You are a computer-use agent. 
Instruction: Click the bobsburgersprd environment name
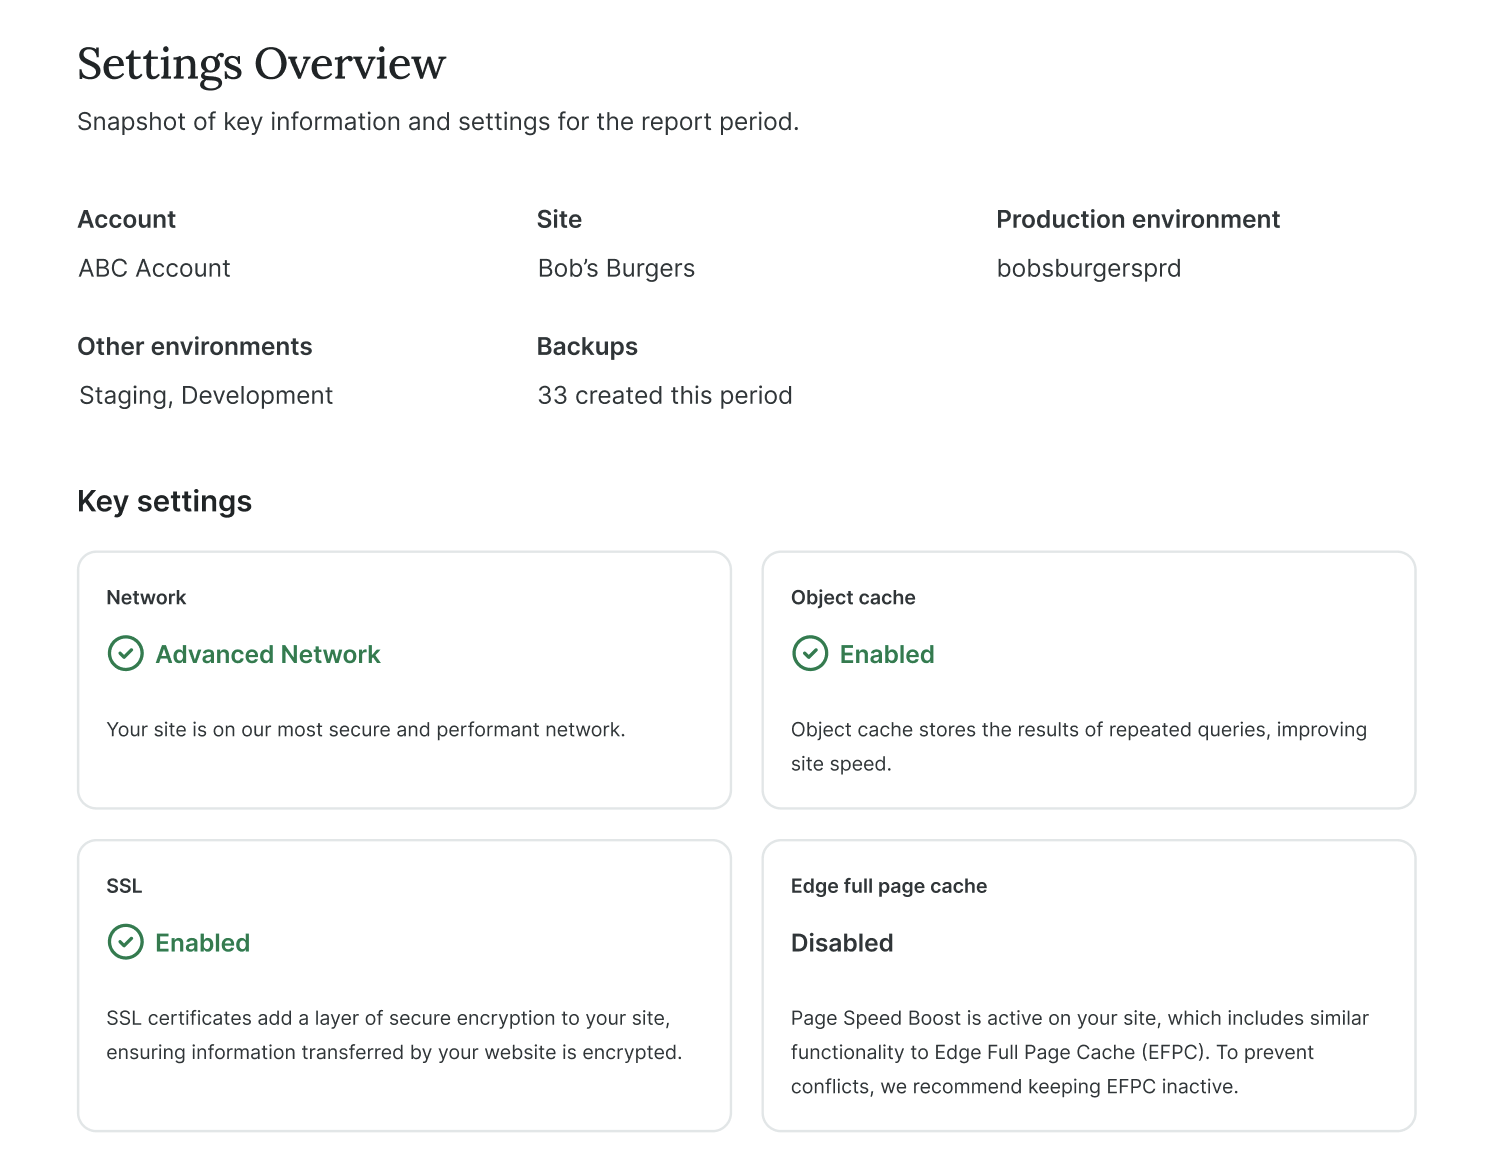coord(1089,268)
